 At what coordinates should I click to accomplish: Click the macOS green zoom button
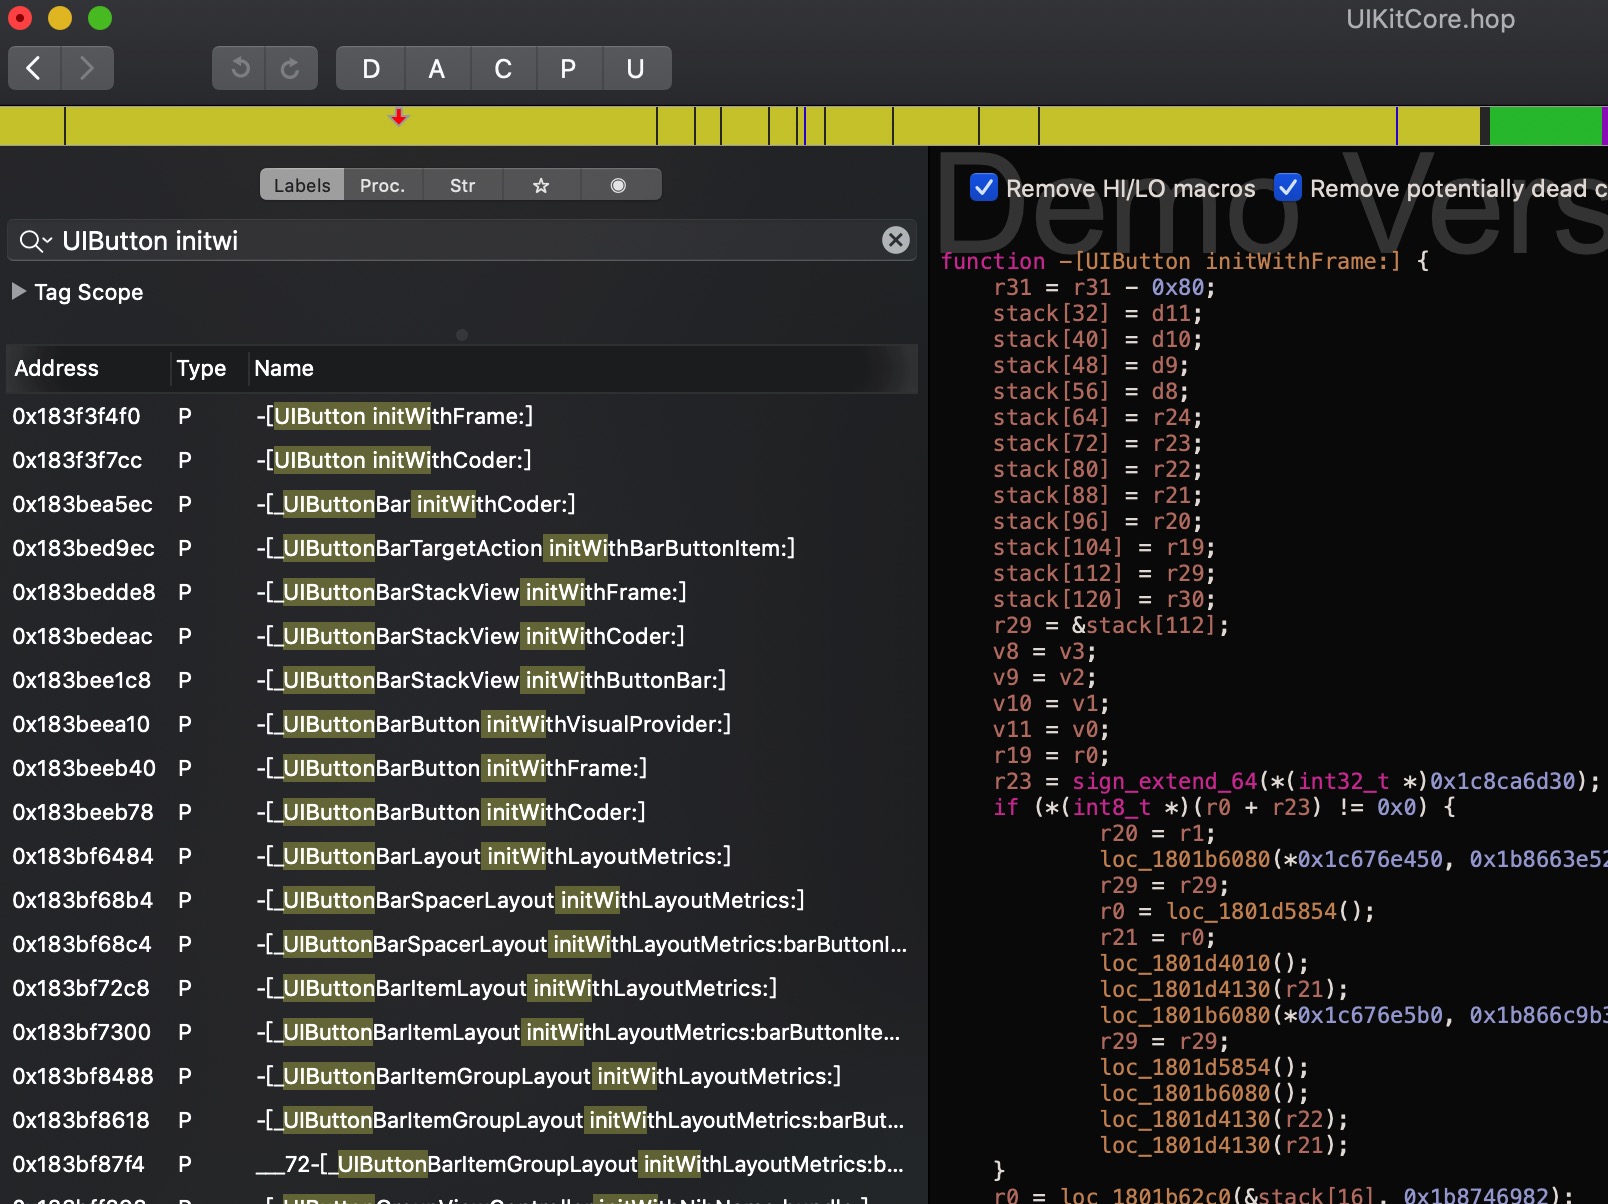click(x=100, y=18)
